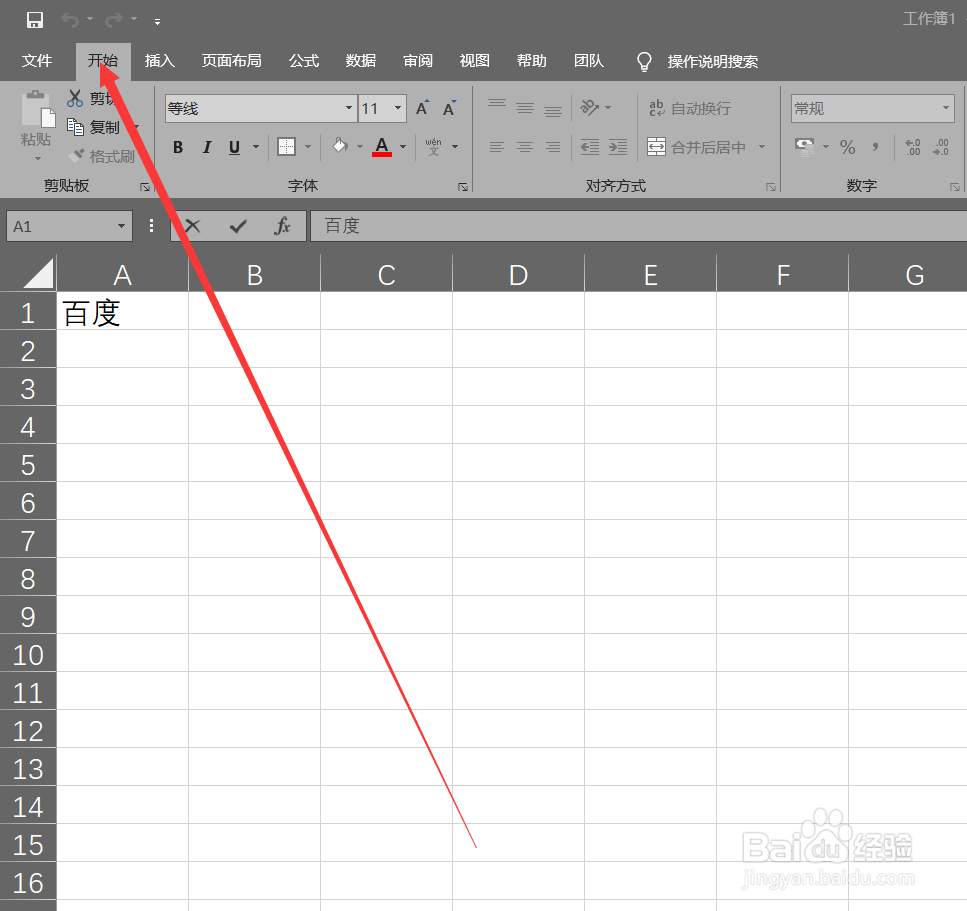This screenshot has width=967, height=911.
Task: Switch to the 视图 ribbon tab
Action: 475,61
